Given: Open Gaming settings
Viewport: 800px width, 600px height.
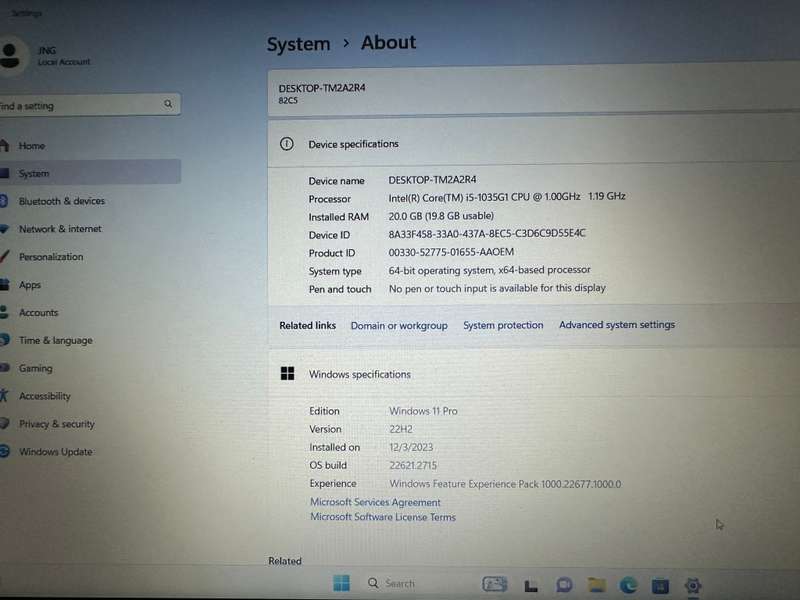Looking at the screenshot, I should coord(90,368).
